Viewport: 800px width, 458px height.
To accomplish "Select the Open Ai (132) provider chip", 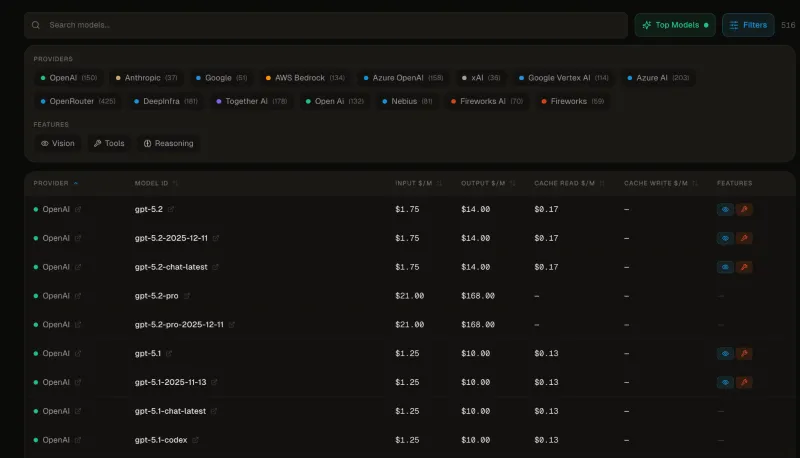I will (335, 101).
